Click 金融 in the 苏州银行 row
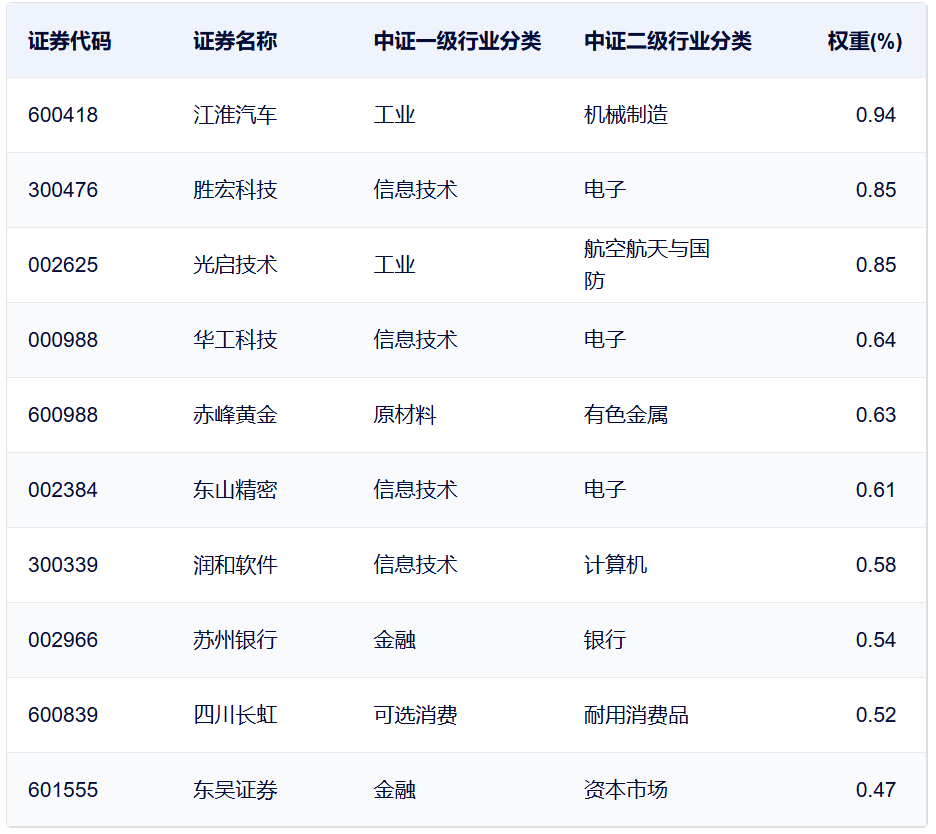 click(x=394, y=640)
